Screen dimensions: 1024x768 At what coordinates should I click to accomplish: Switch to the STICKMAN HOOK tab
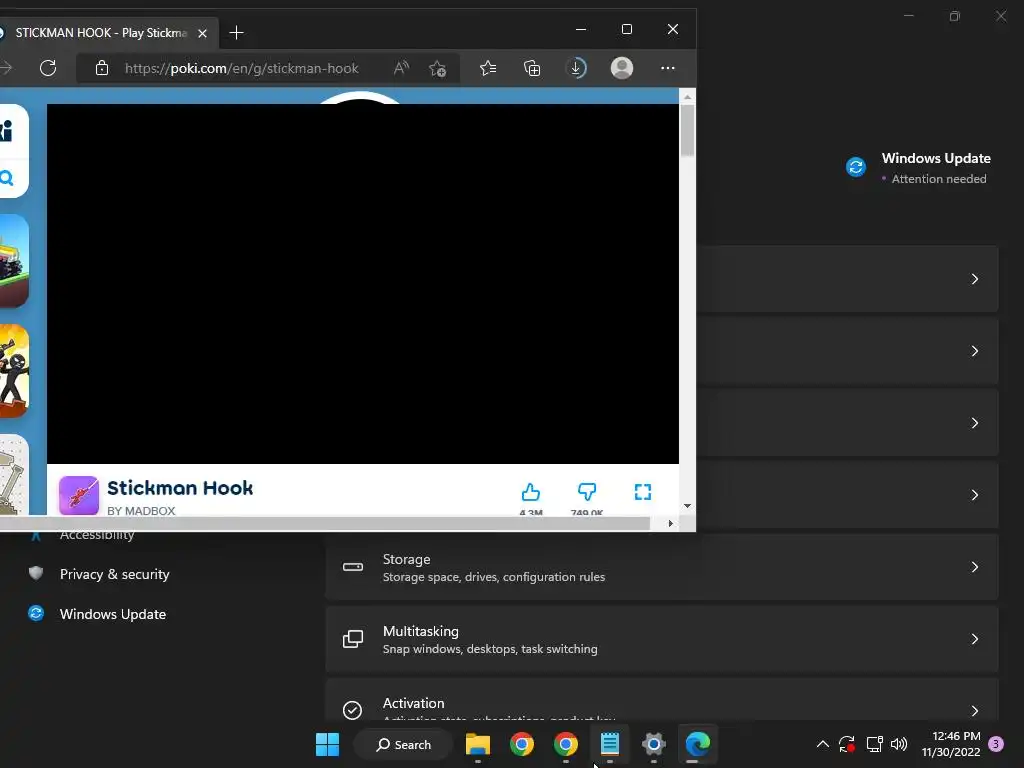tap(101, 33)
